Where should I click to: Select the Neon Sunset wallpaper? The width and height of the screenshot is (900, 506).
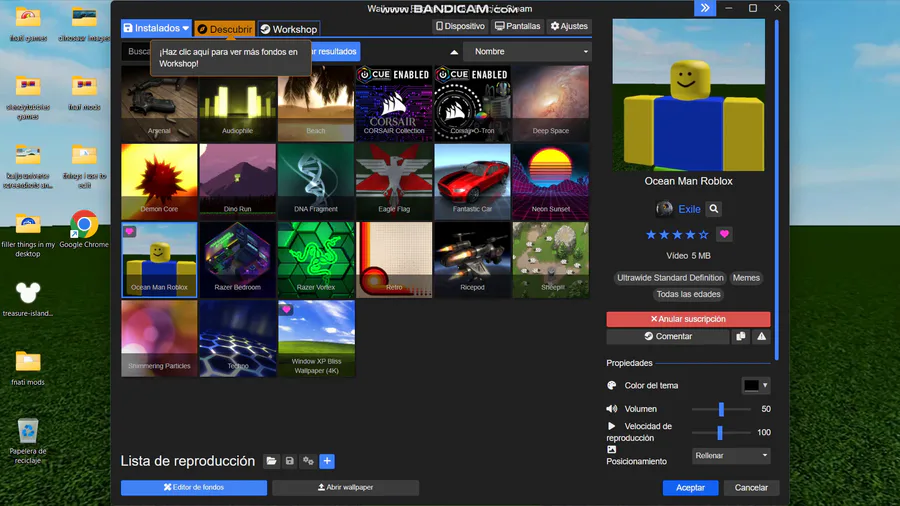[x=550, y=181]
